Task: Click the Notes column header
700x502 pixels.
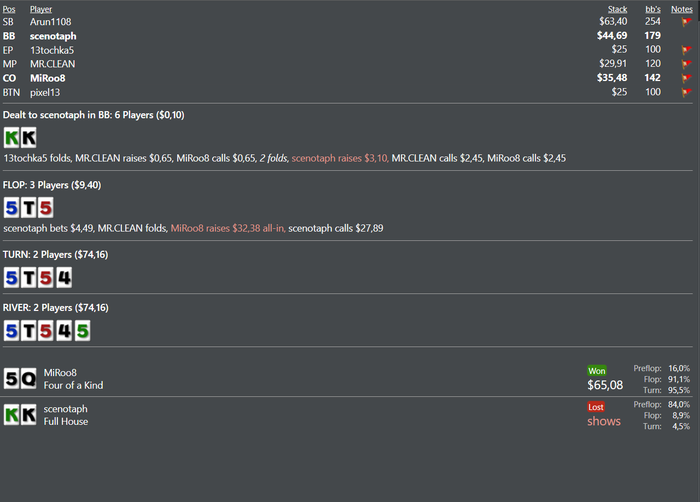Action: [x=681, y=9]
